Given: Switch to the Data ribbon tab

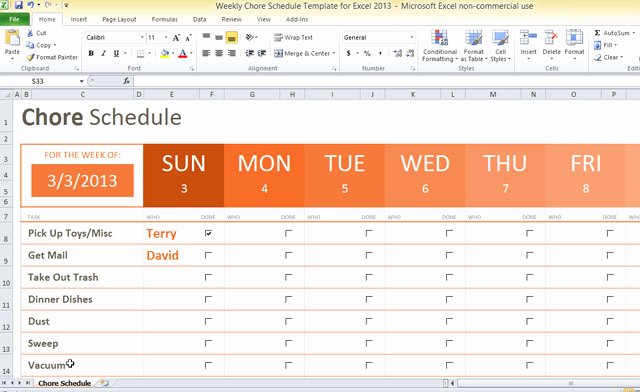Looking at the screenshot, I should click(200, 19).
